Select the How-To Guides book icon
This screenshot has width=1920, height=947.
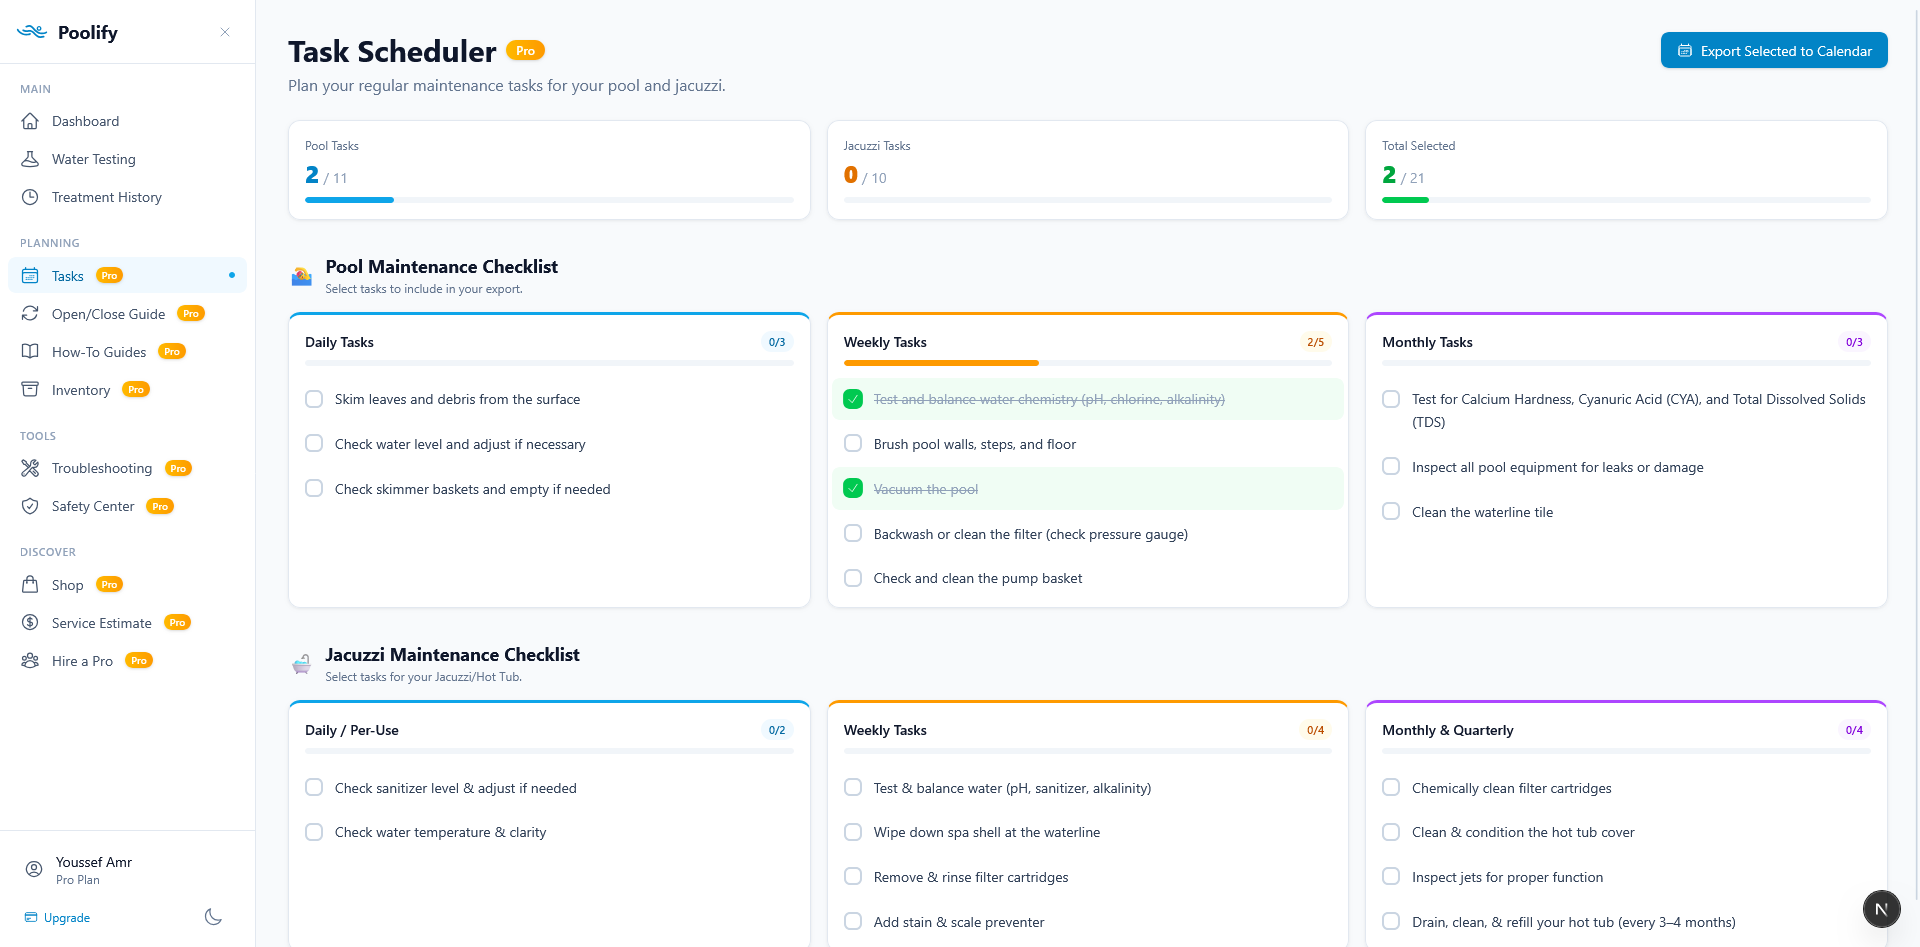click(31, 351)
